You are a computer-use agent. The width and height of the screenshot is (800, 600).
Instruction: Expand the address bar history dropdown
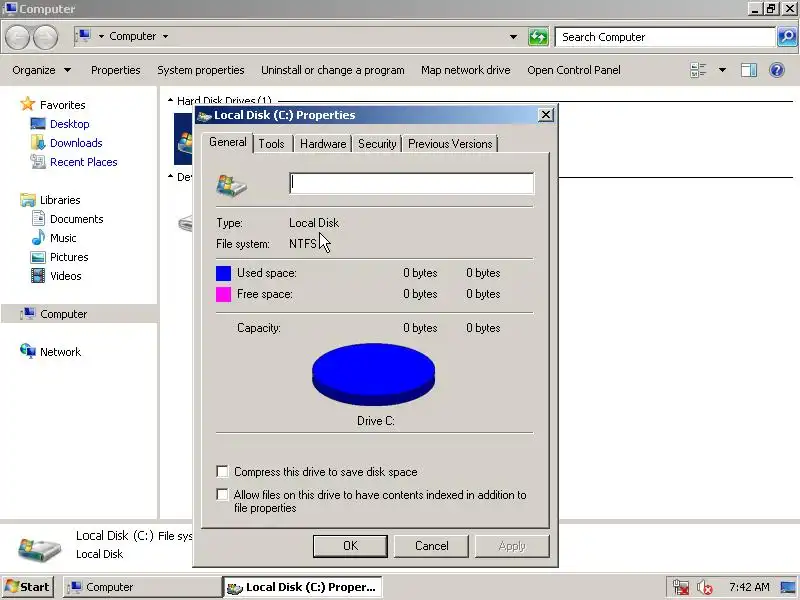(x=513, y=37)
